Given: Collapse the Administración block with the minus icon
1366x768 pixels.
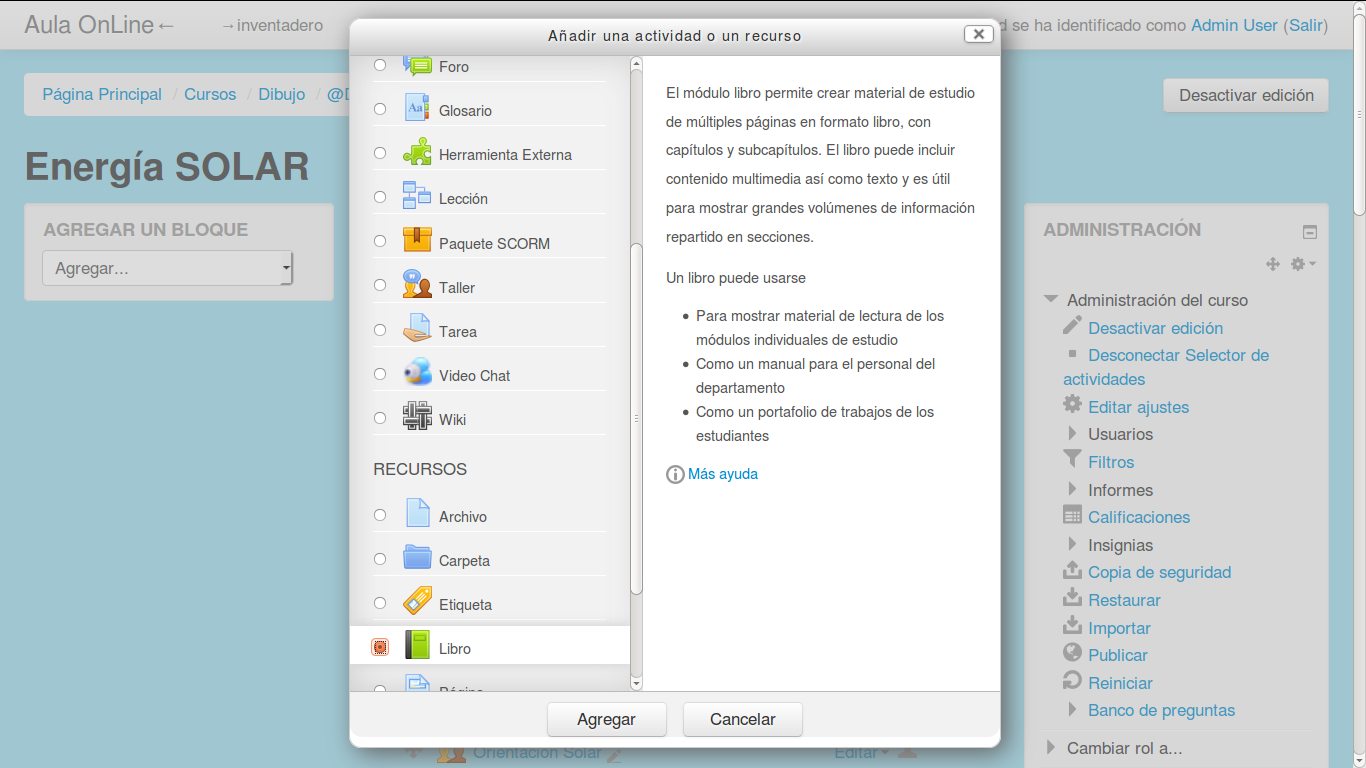Looking at the screenshot, I should pos(1310,233).
